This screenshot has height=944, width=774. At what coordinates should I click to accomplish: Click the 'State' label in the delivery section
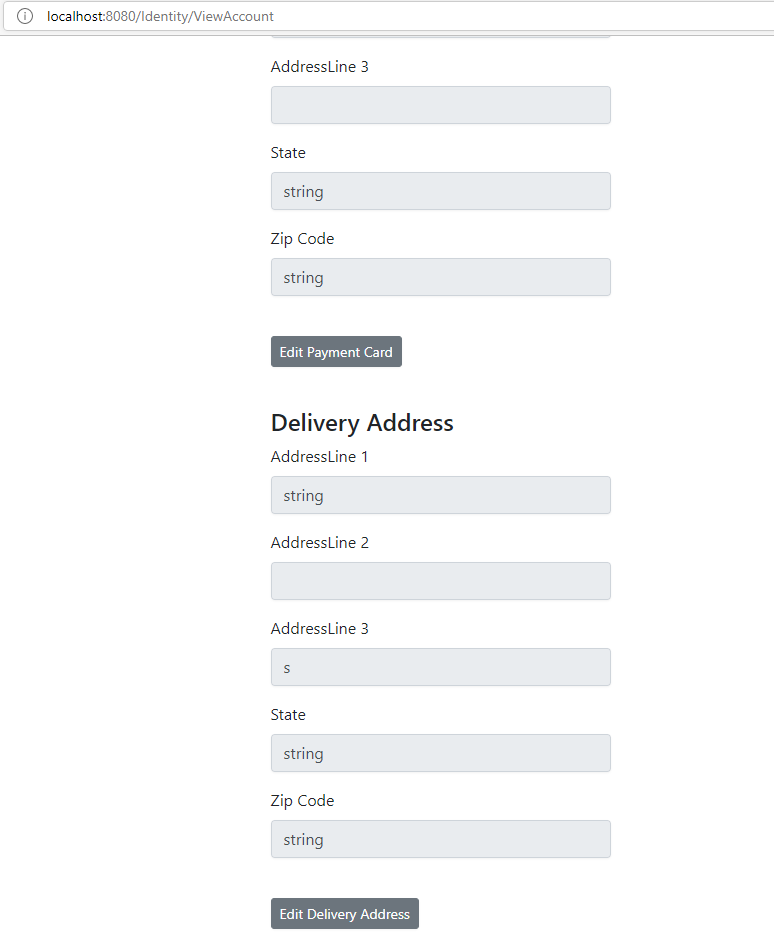288,714
